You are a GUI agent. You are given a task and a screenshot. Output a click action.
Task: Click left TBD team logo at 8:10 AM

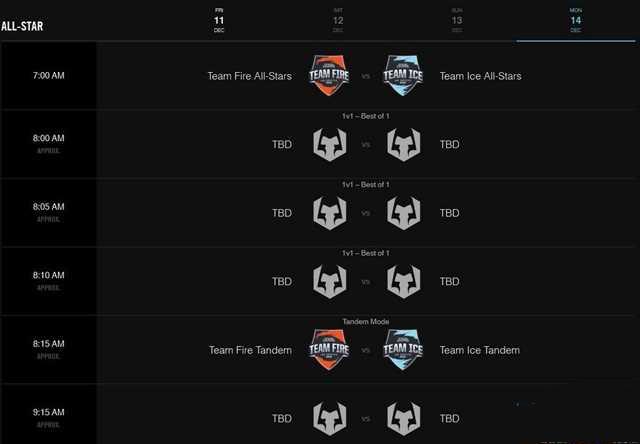coord(330,281)
